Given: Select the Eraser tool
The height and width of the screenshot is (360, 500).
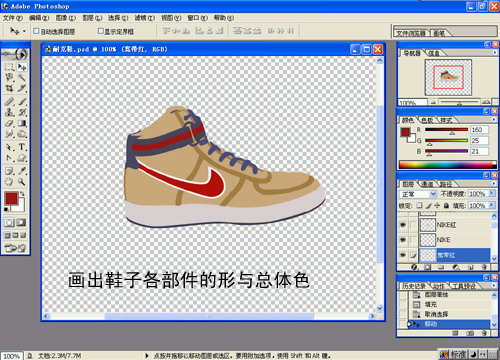Looking at the screenshot, I should pyautogui.click(x=9, y=123).
